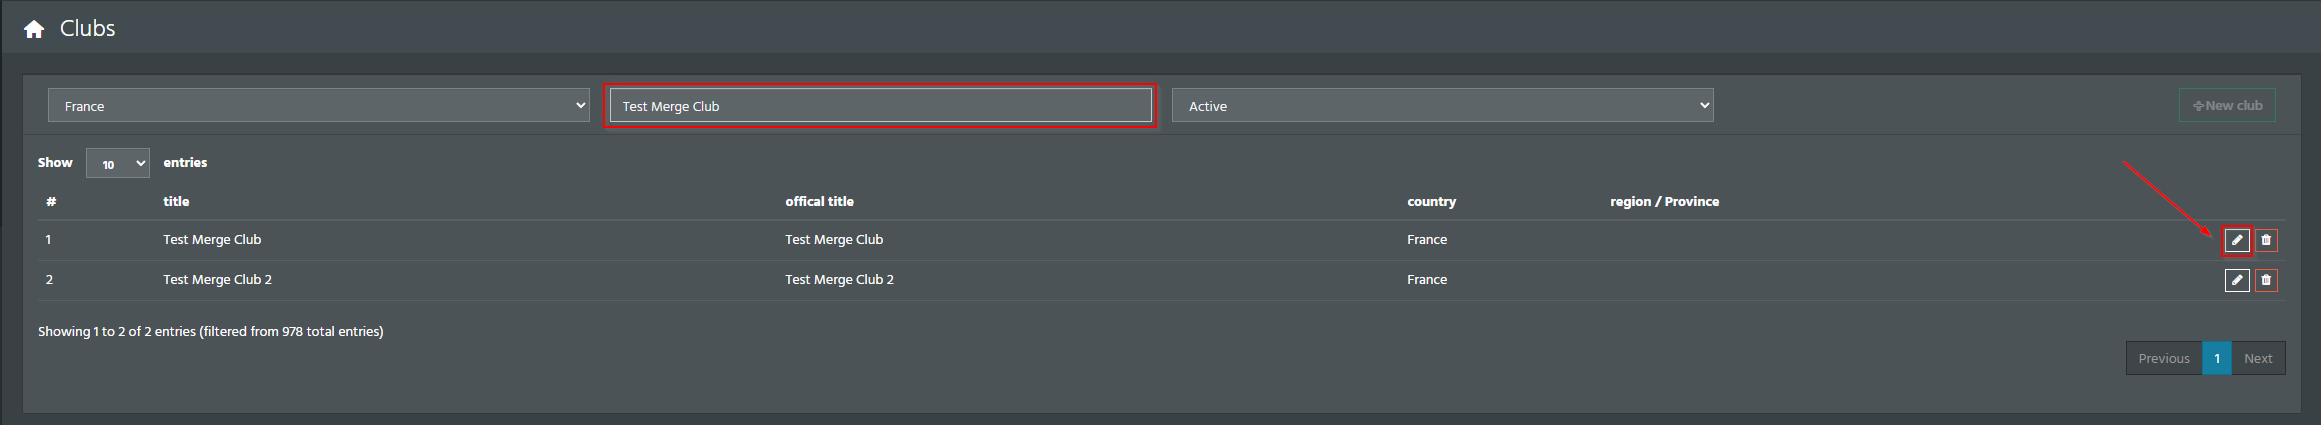The image size is (2321, 425).
Task: Focus the Test Merge Club search field
Action: pos(881,105)
